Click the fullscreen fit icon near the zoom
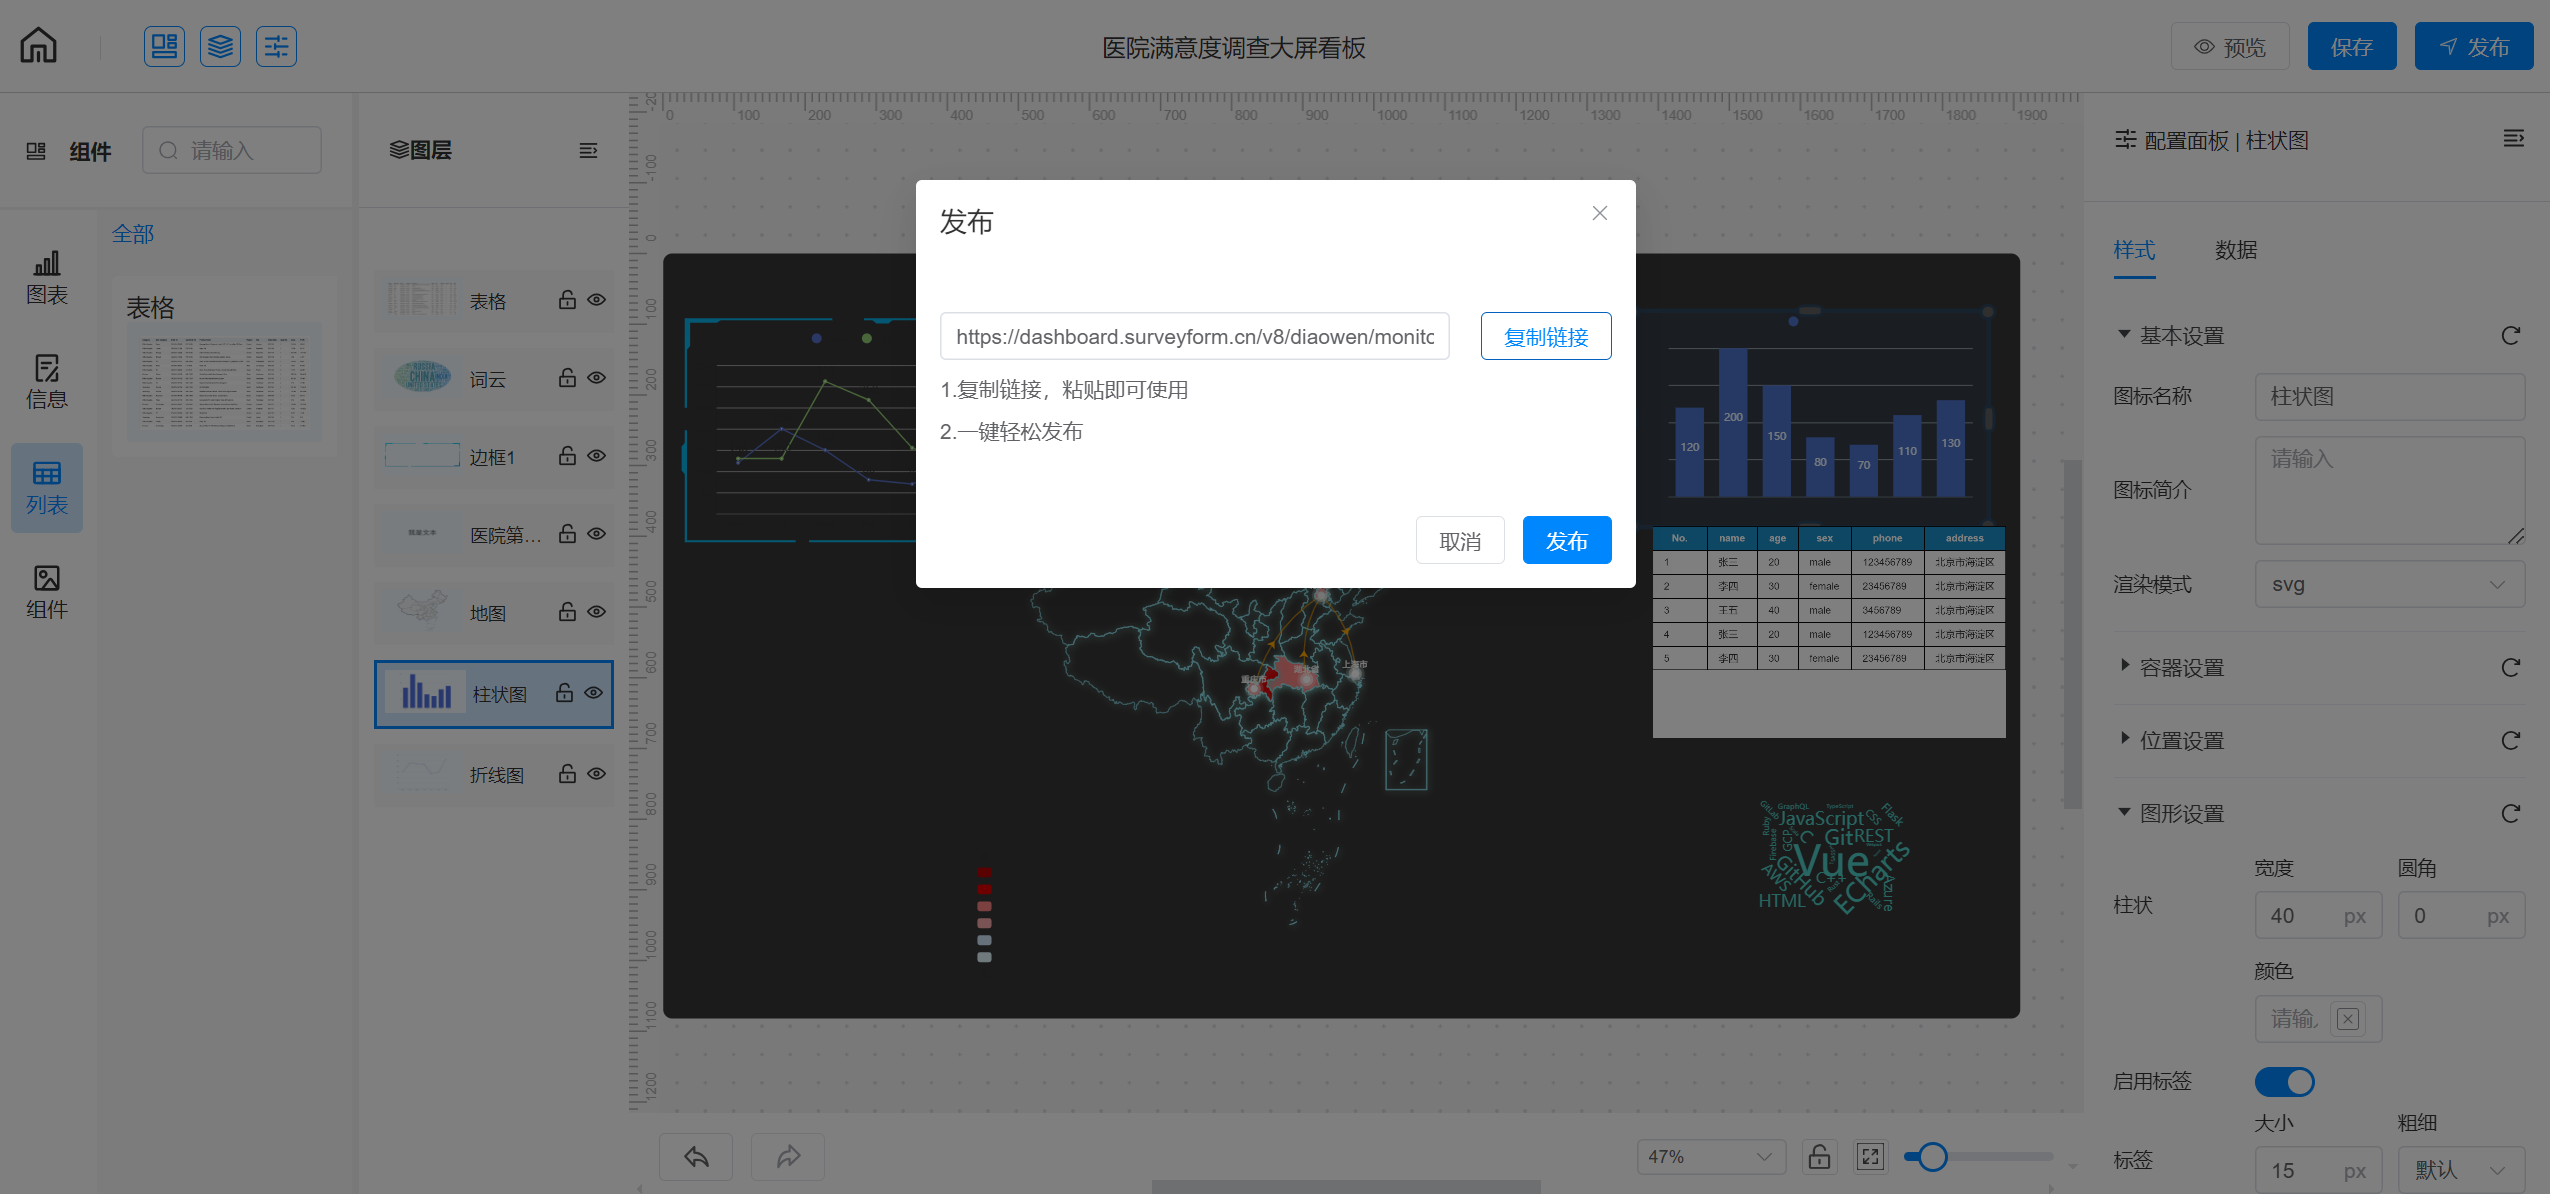The height and width of the screenshot is (1194, 2550). (x=1870, y=1157)
